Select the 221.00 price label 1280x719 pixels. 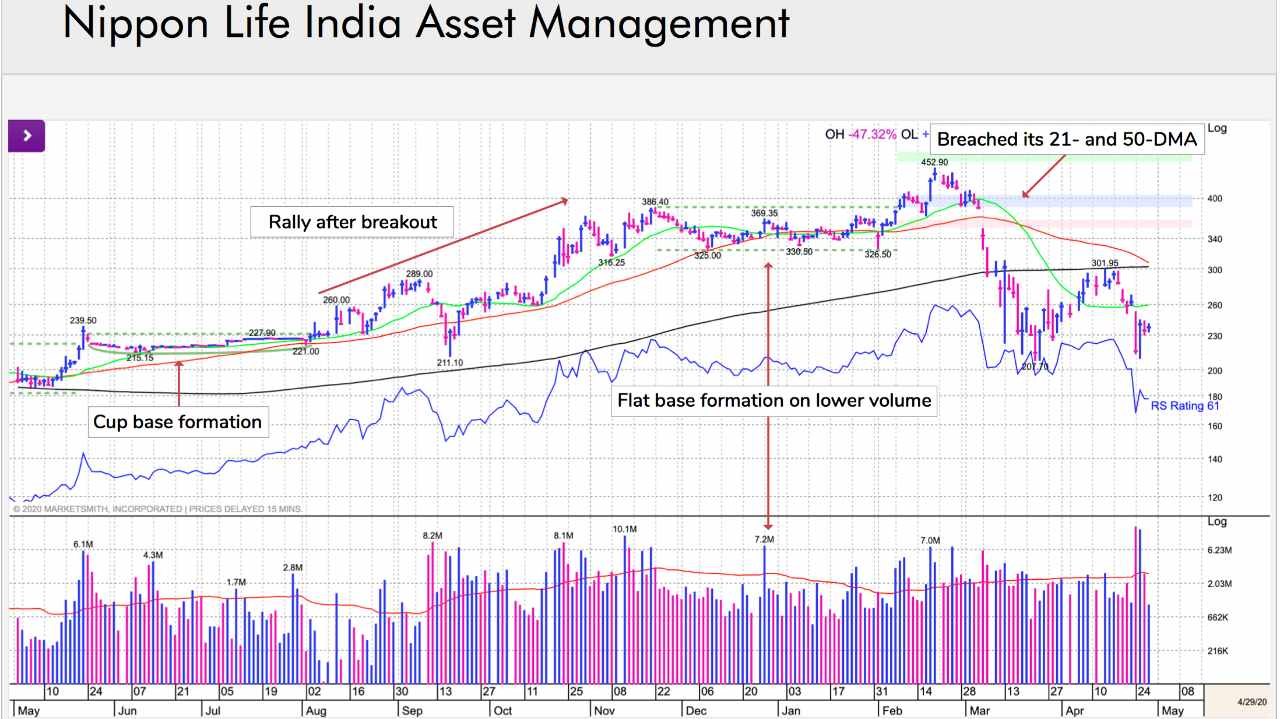pos(306,351)
